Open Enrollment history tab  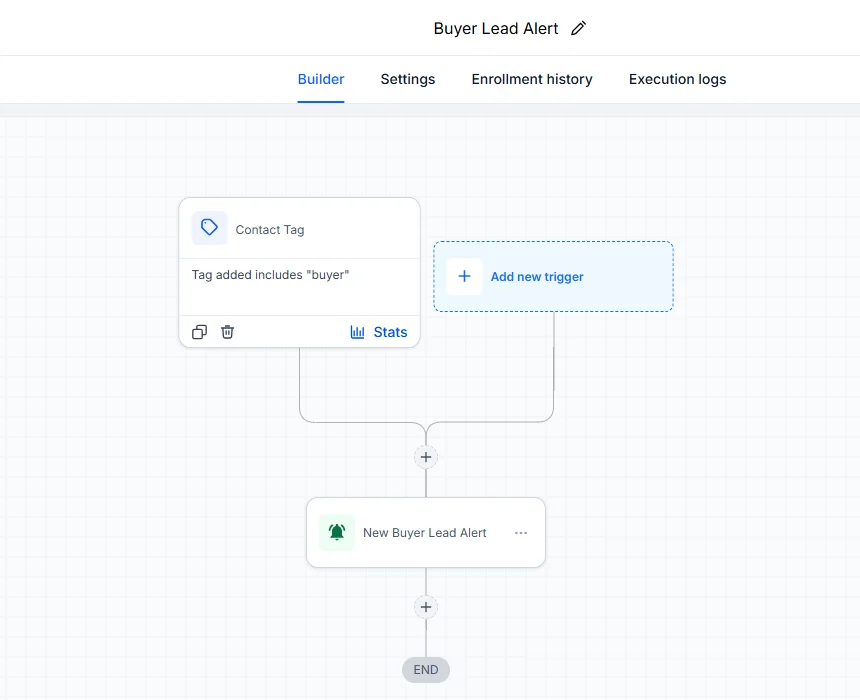(532, 80)
